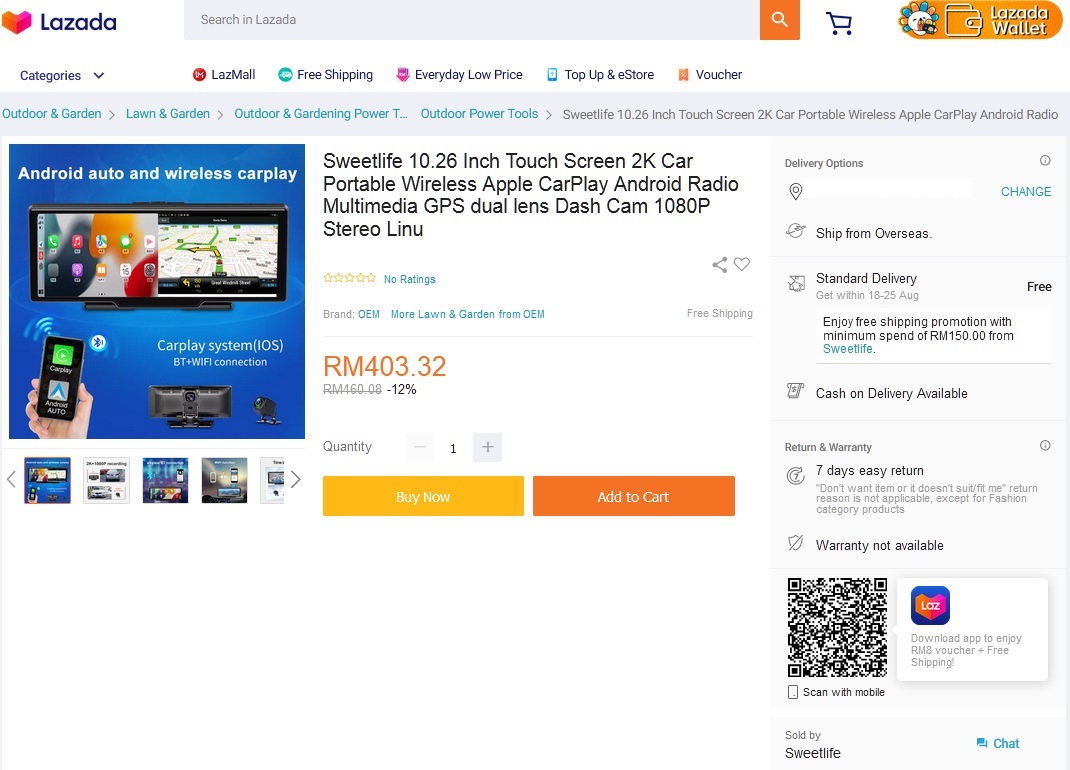The width and height of the screenshot is (1070, 770).
Task: Show previous product thumbnails arrow
Action: [x=11, y=479]
